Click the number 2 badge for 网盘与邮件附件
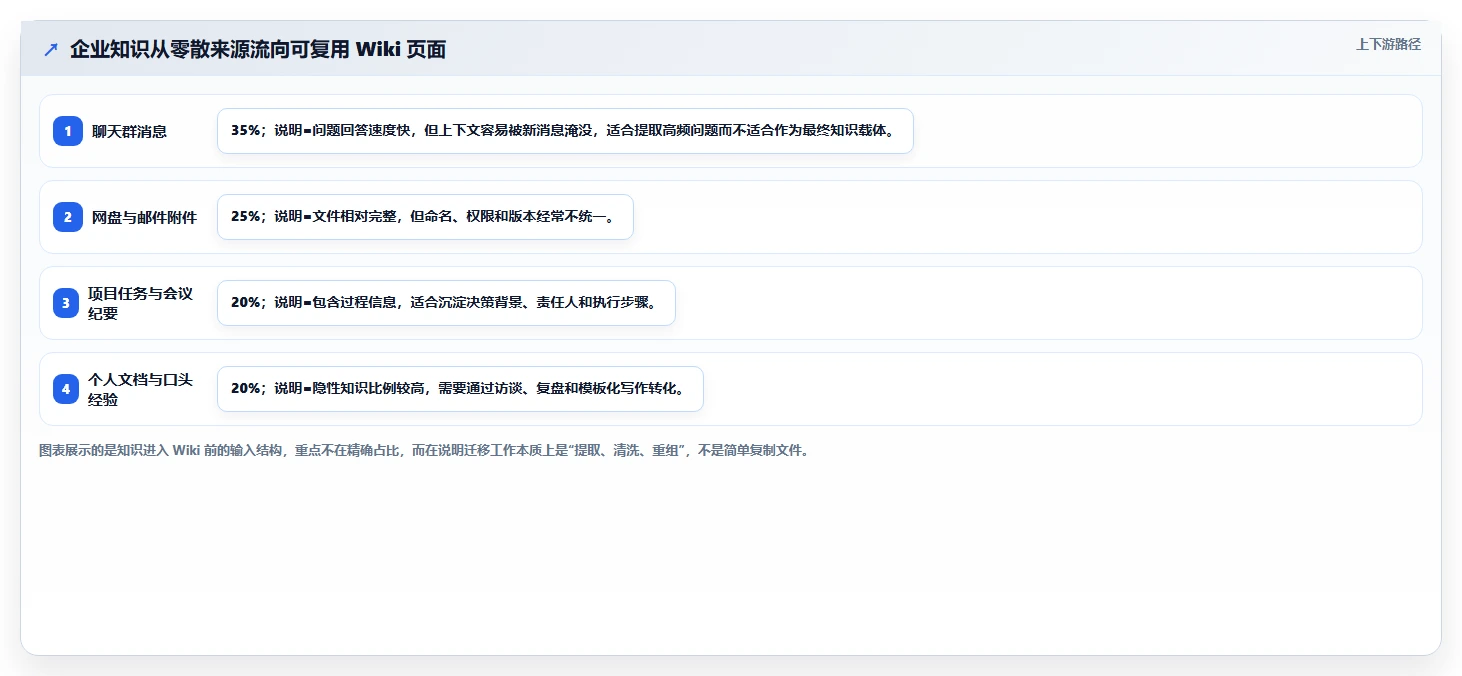The height and width of the screenshot is (676, 1462). (x=68, y=217)
